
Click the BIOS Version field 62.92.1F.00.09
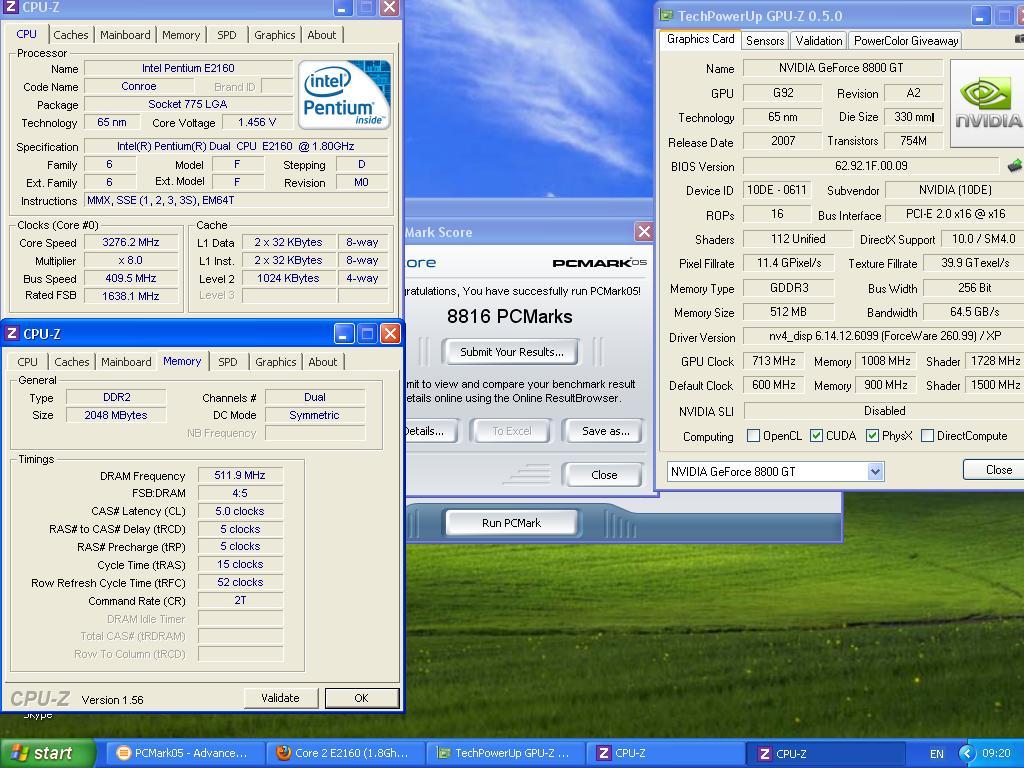[x=871, y=166]
